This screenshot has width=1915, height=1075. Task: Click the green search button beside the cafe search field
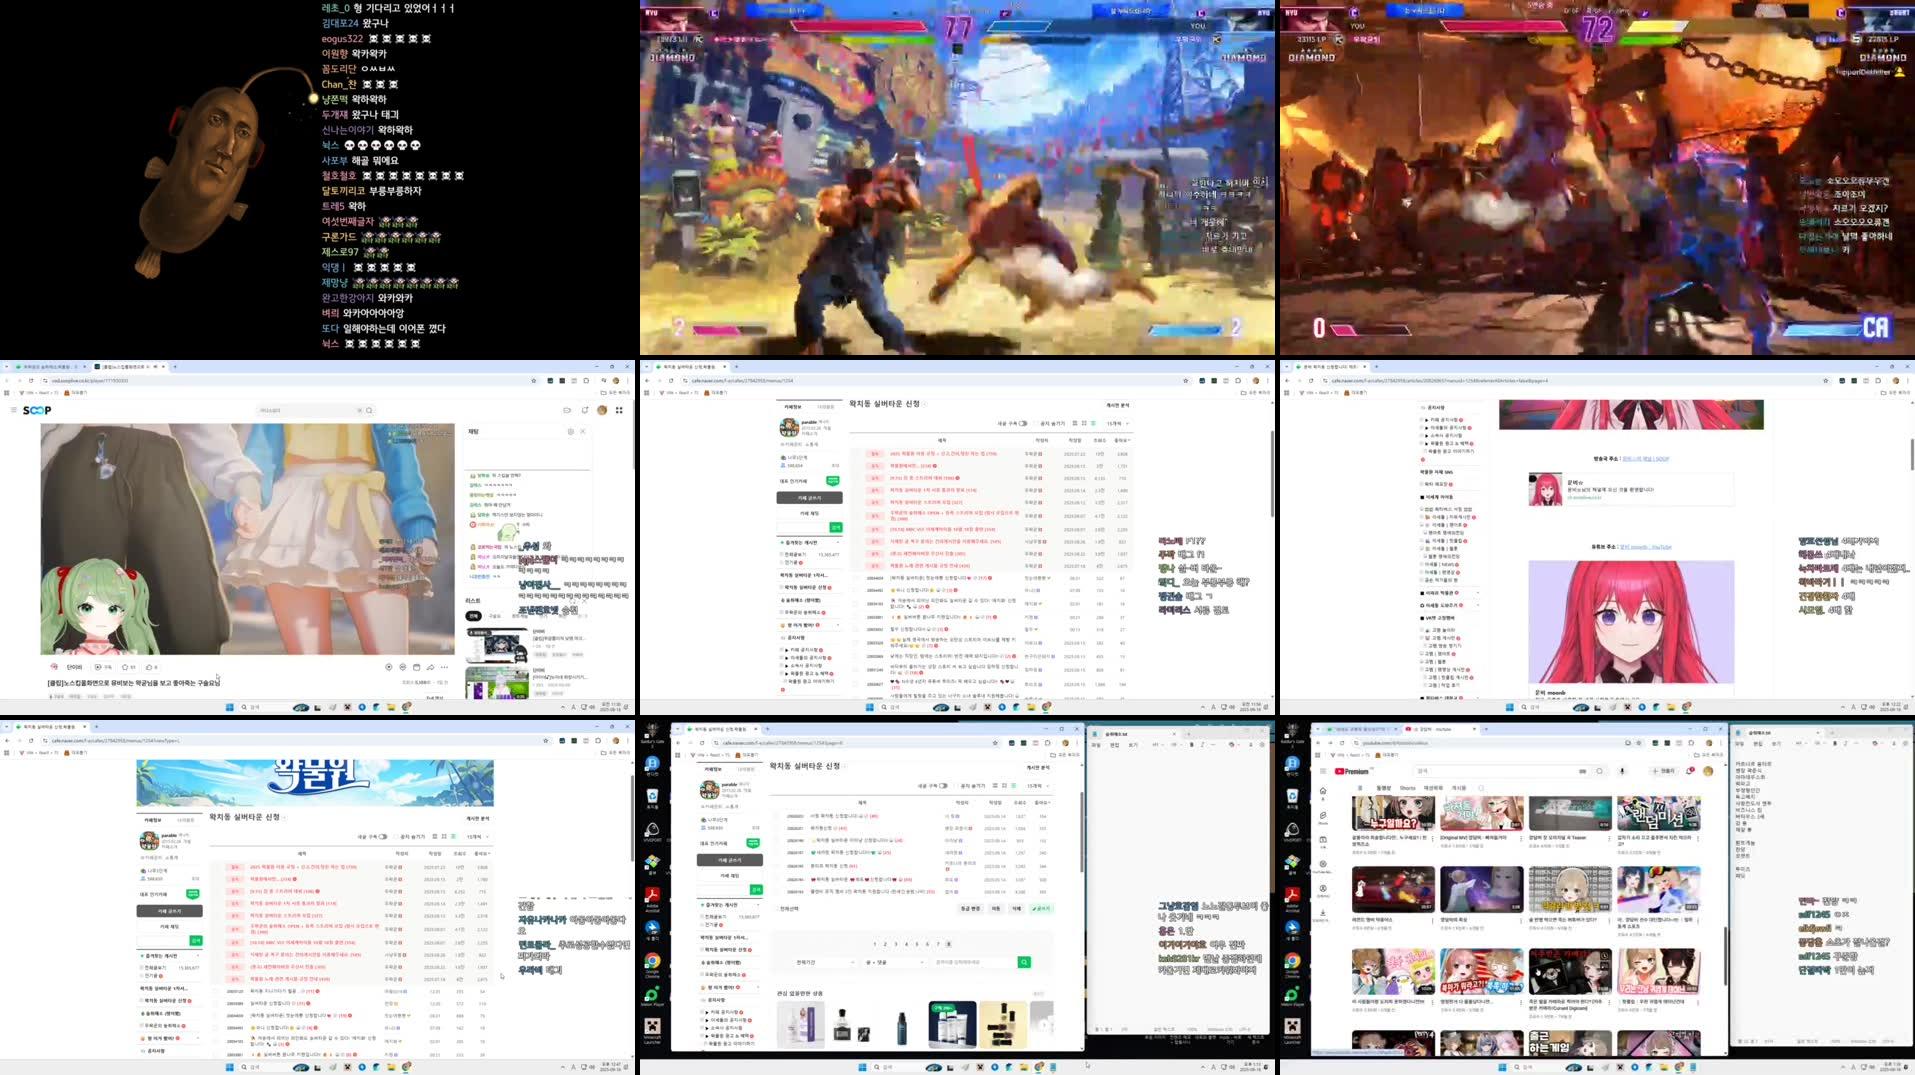(x=1024, y=962)
